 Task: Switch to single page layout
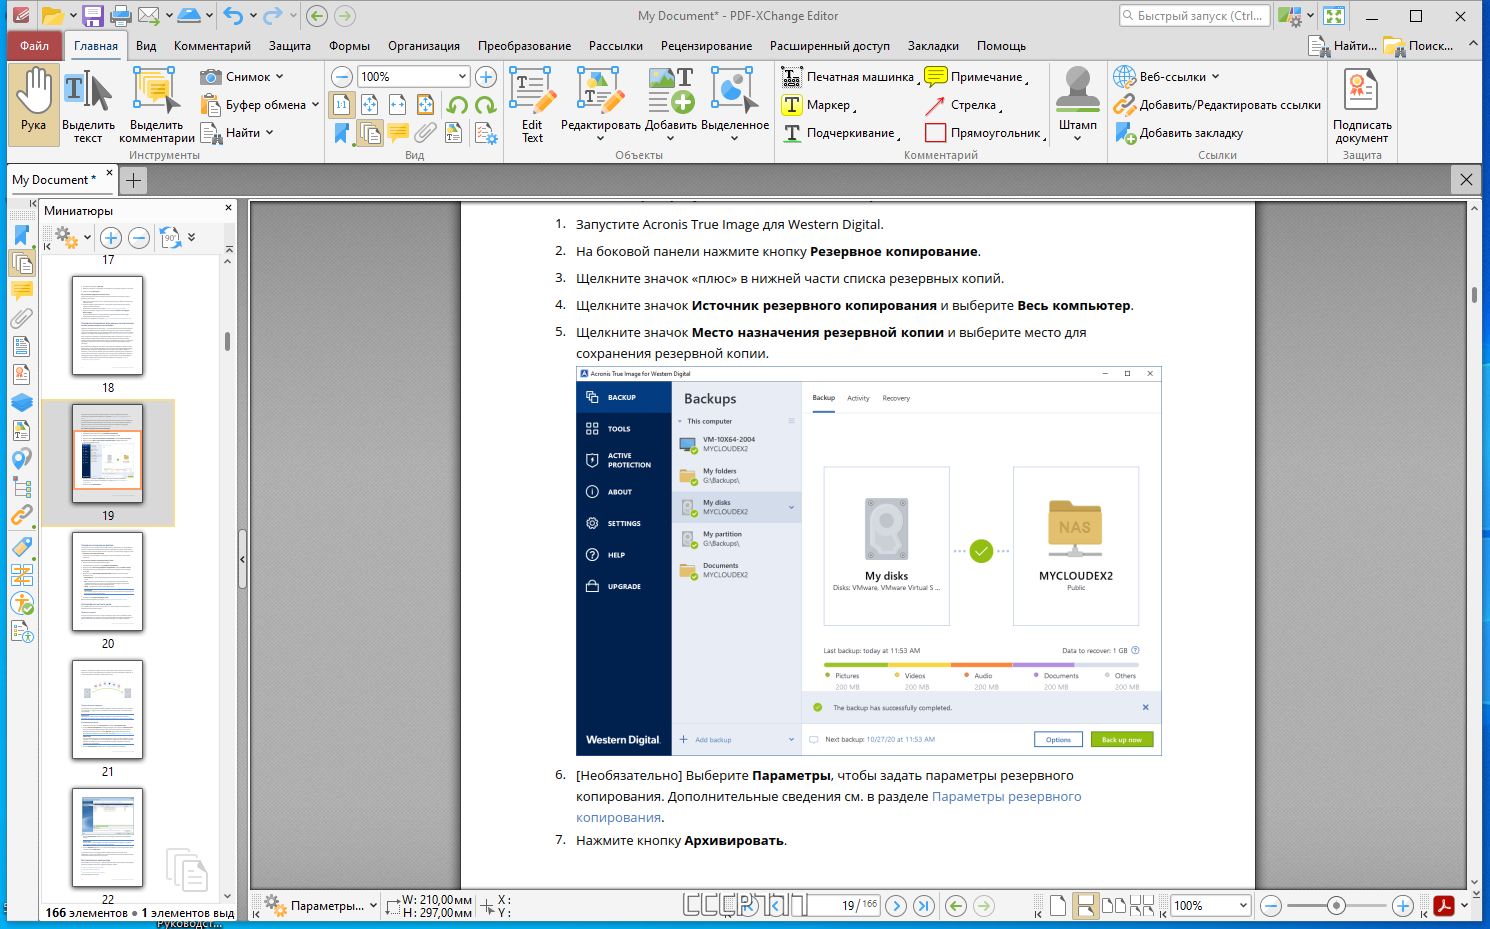[x=1058, y=906]
